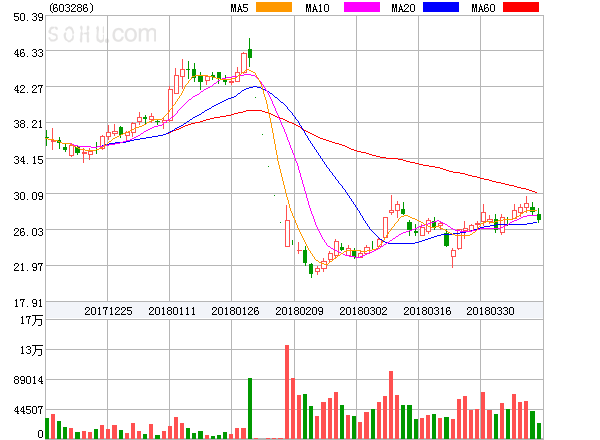Image resolution: width=600 pixels, height=440 pixels.
Task: Click the MA10 legend label
Action: click(x=317, y=8)
